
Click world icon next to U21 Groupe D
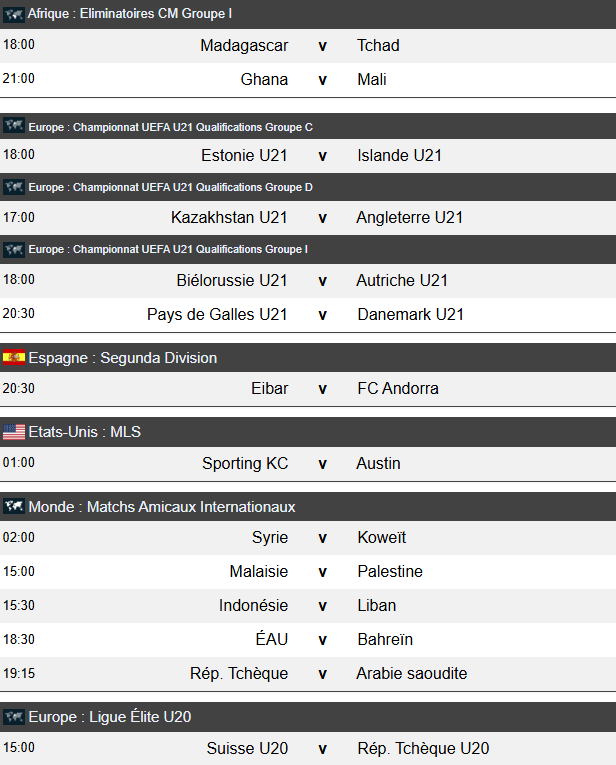14,187
